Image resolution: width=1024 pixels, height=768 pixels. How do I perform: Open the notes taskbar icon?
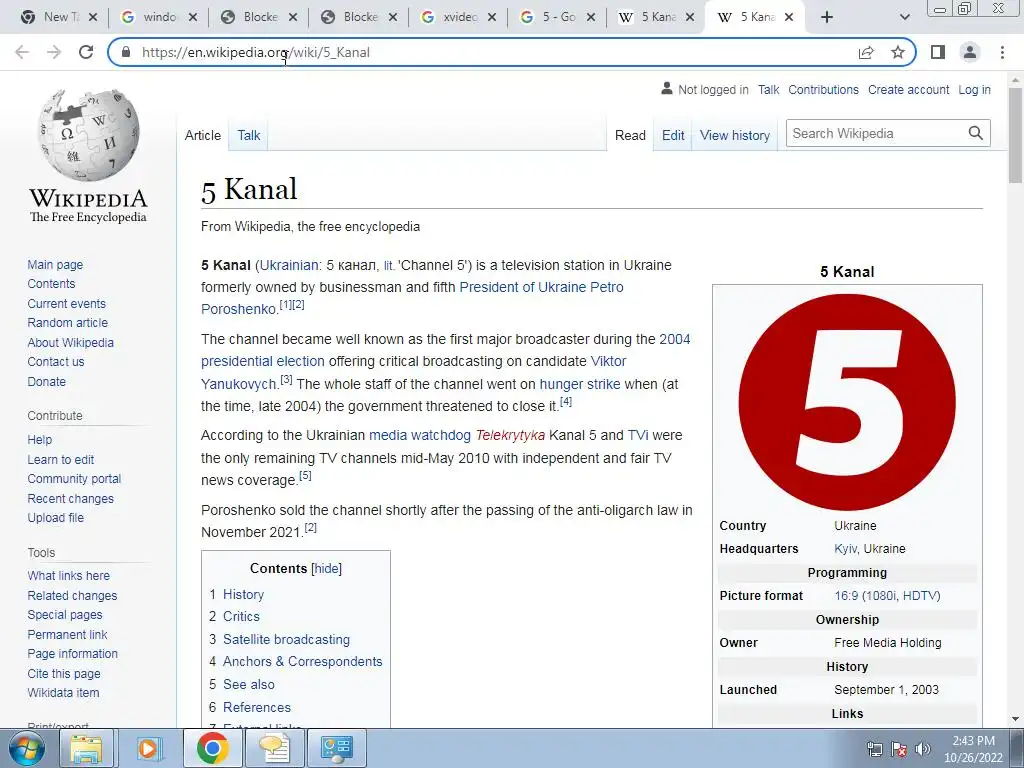pos(274,748)
